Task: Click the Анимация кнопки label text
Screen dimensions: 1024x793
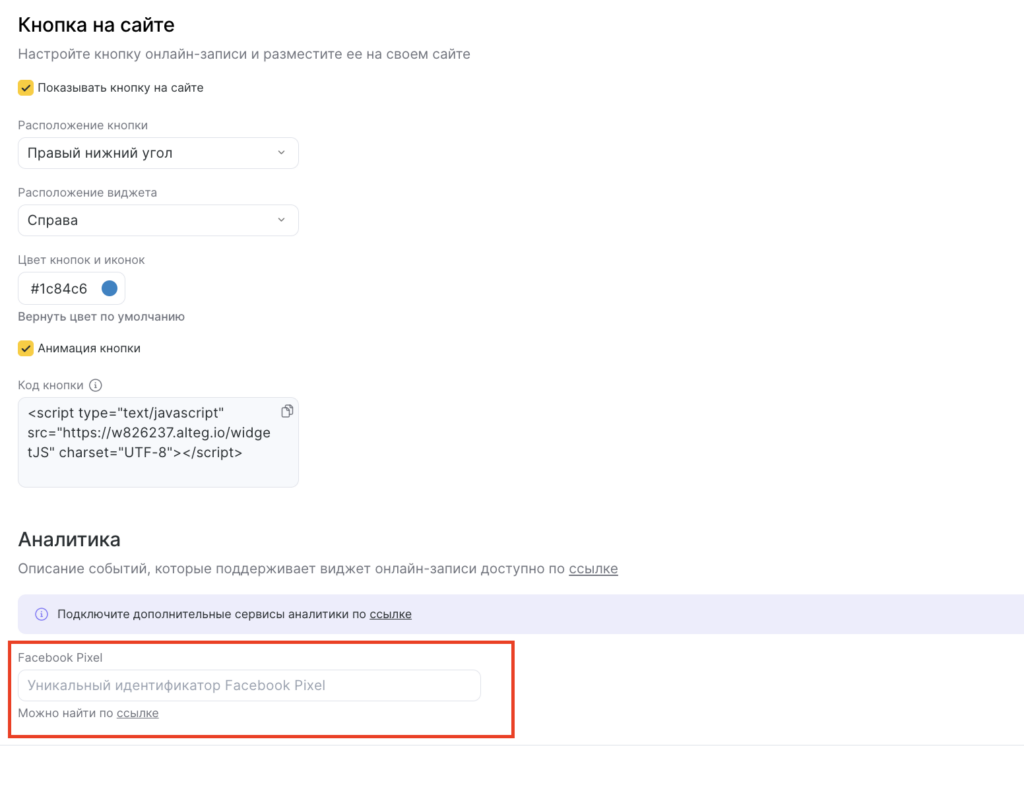Action: tap(89, 348)
